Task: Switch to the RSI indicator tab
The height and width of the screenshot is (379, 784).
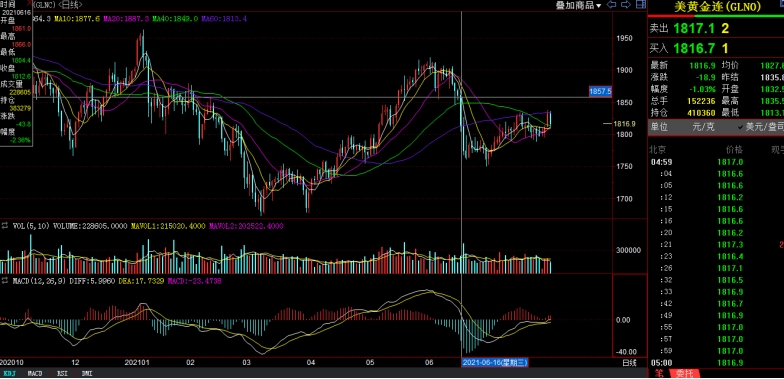Action: [62, 374]
